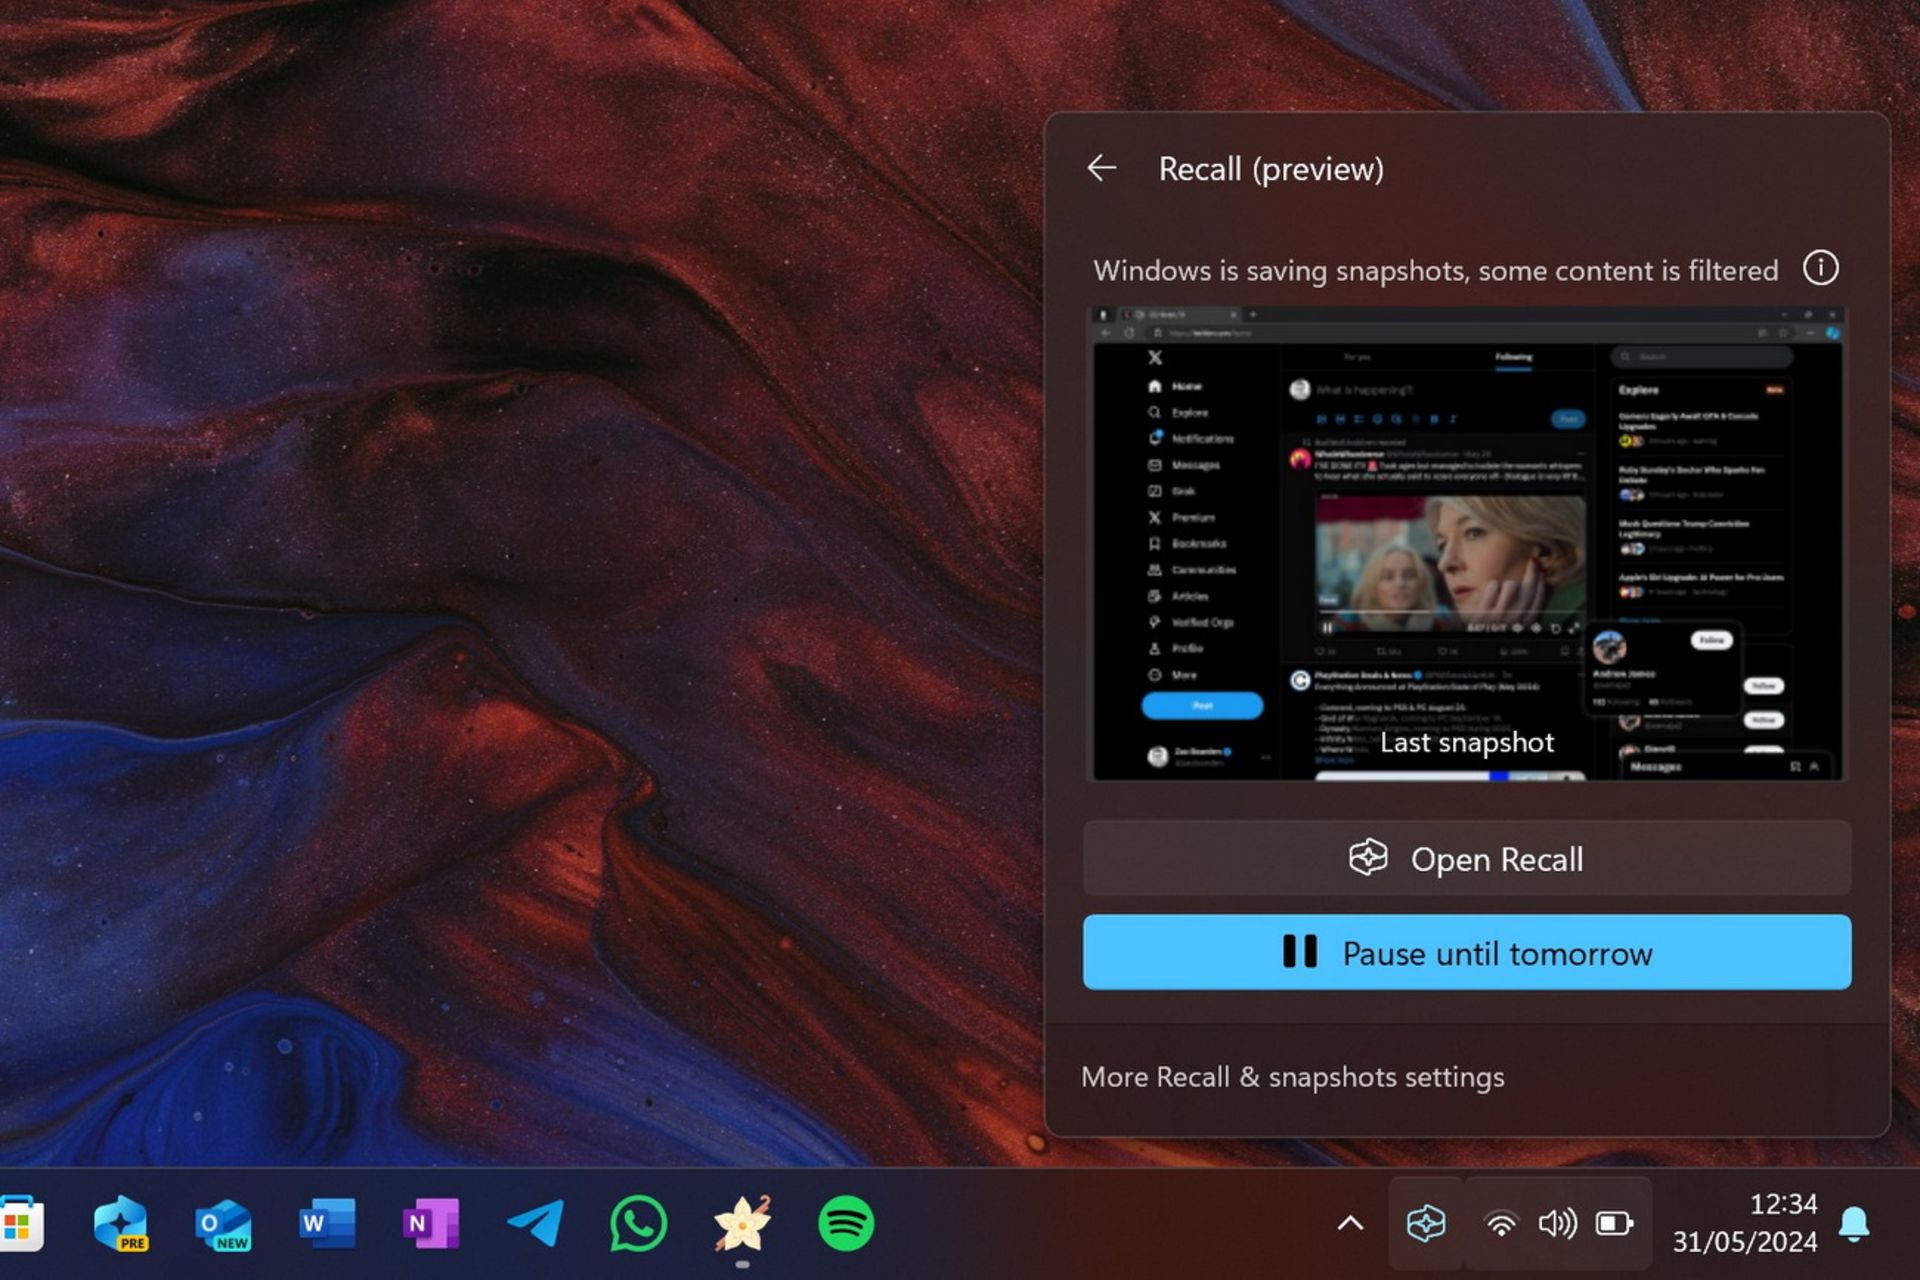Image resolution: width=1920 pixels, height=1280 pixels.
Task: Open More Recall snapshots settings
Action: 1294,1076
